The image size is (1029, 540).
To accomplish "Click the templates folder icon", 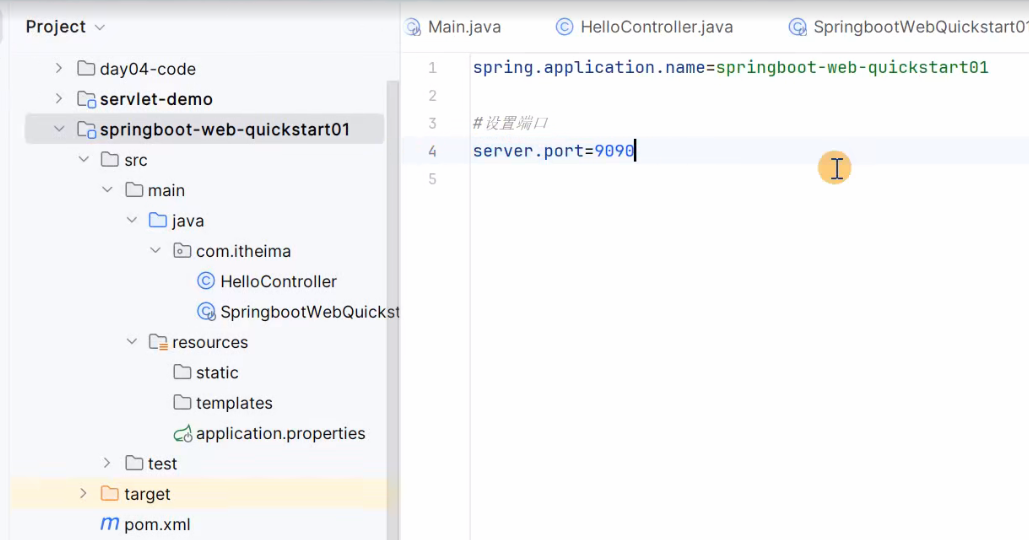I will point(182,402).
